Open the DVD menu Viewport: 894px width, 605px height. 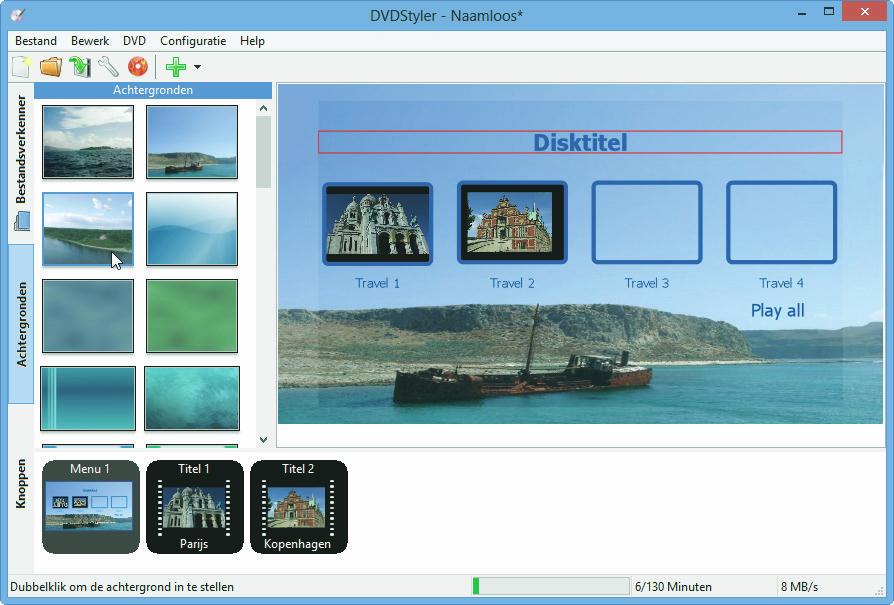coord(134,41)
